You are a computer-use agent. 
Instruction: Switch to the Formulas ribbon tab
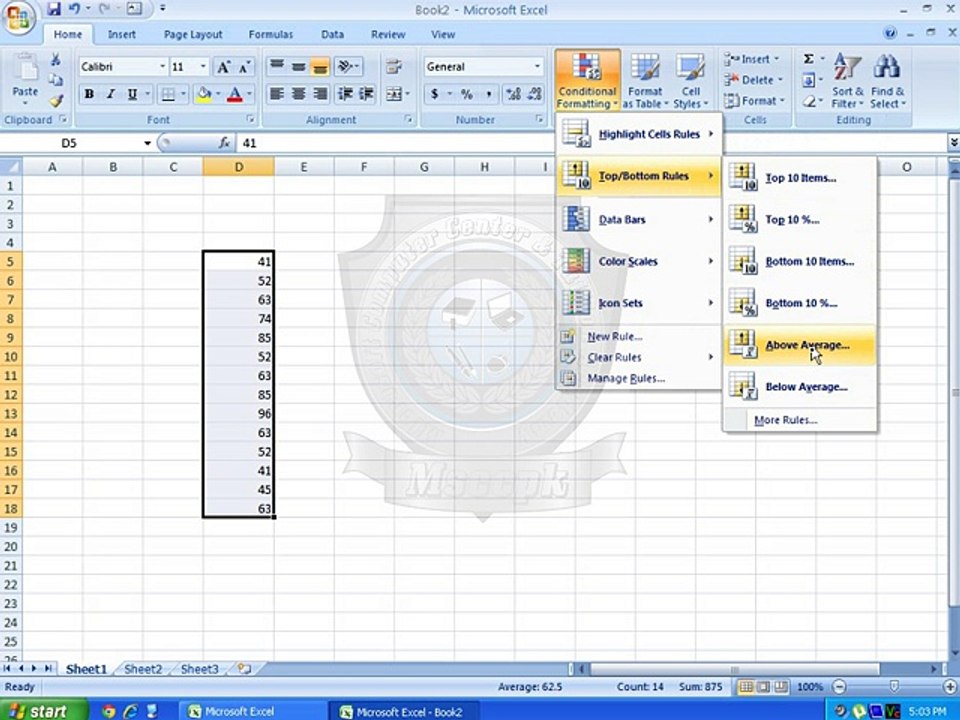pyautogui.click(x=271, y=34)
